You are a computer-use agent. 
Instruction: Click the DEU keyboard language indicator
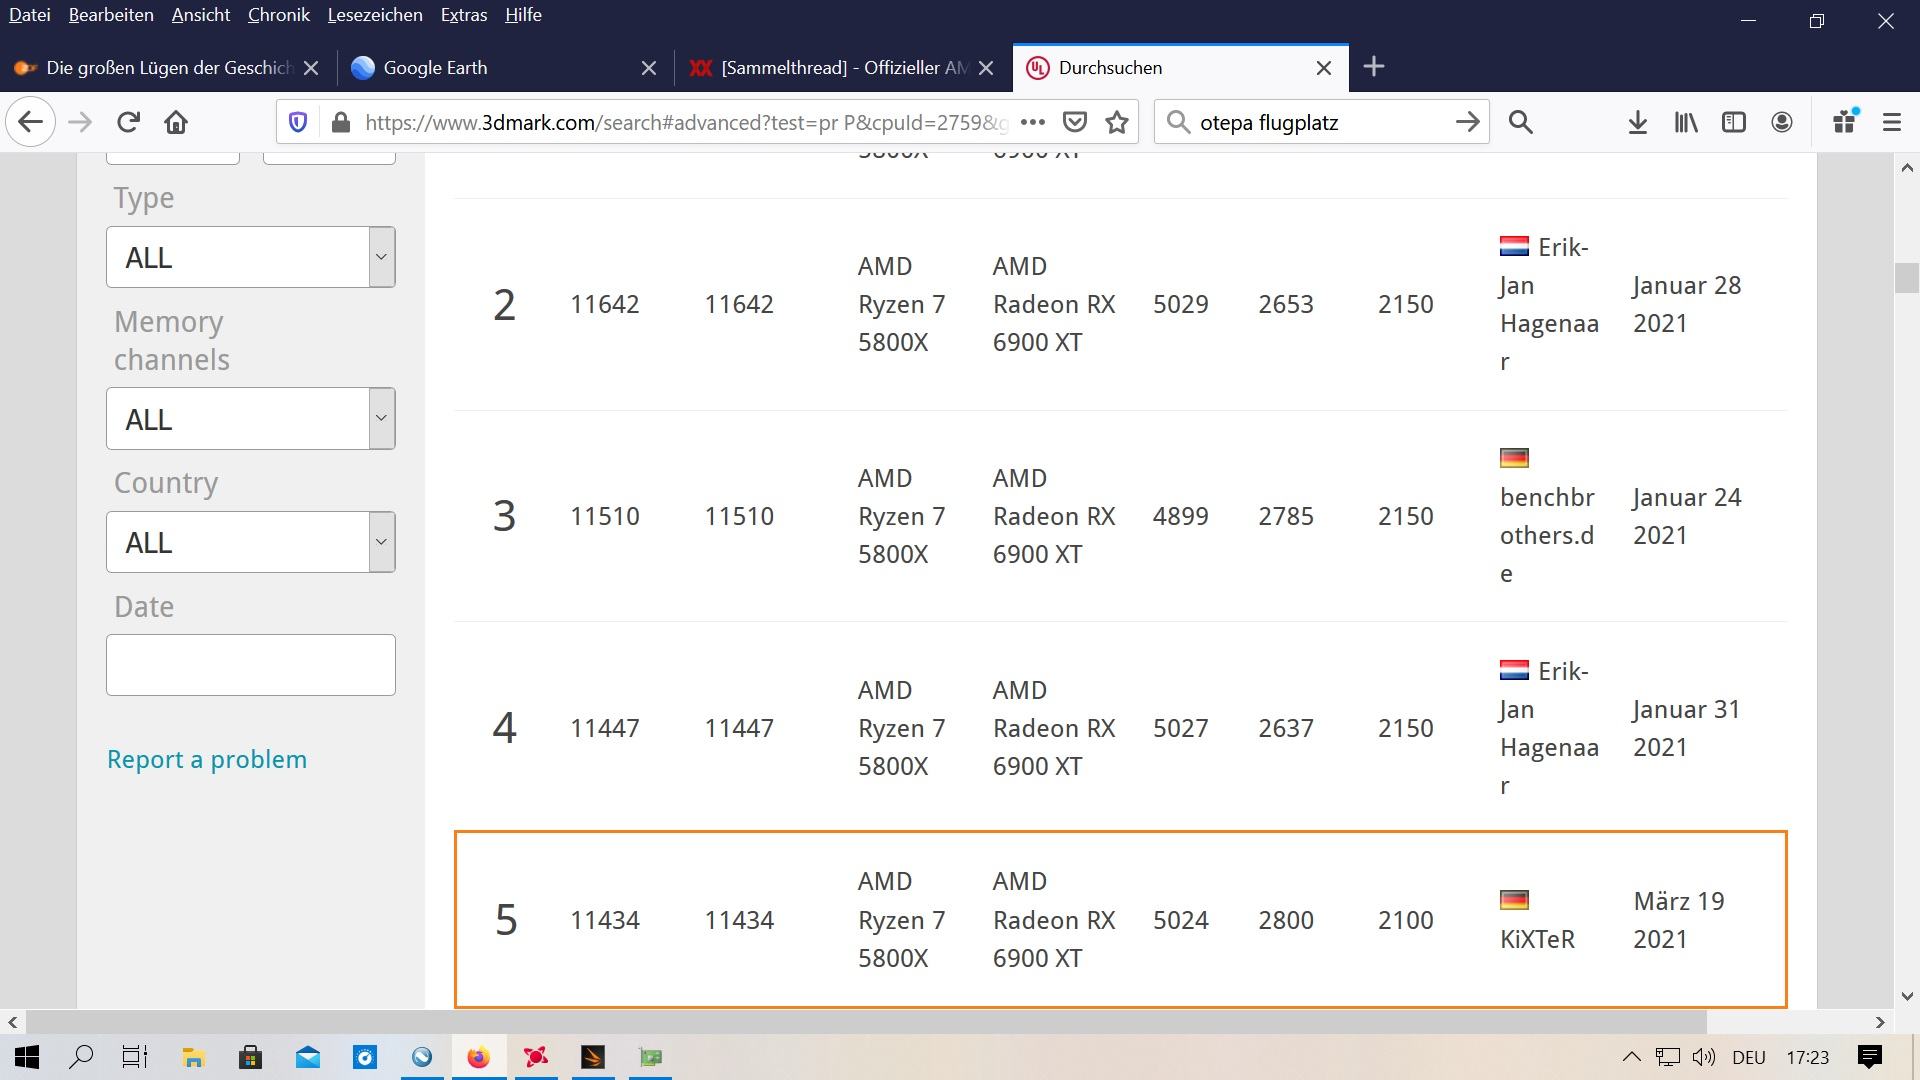(1748, 1057)
